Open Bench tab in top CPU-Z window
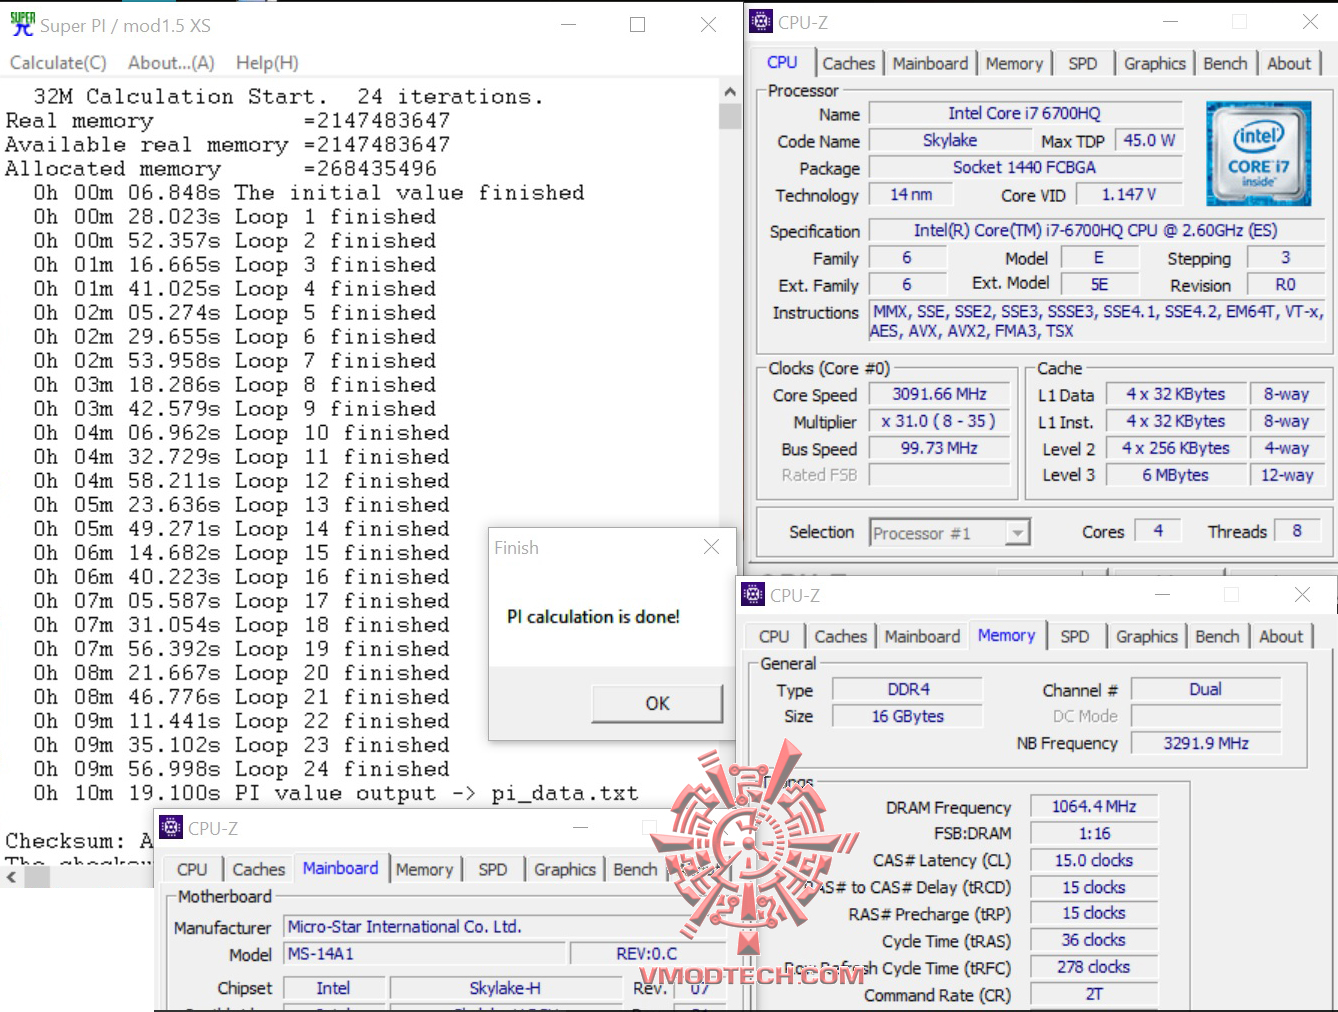The height and width of the screenshot is (1012, 1338). 1225,63
